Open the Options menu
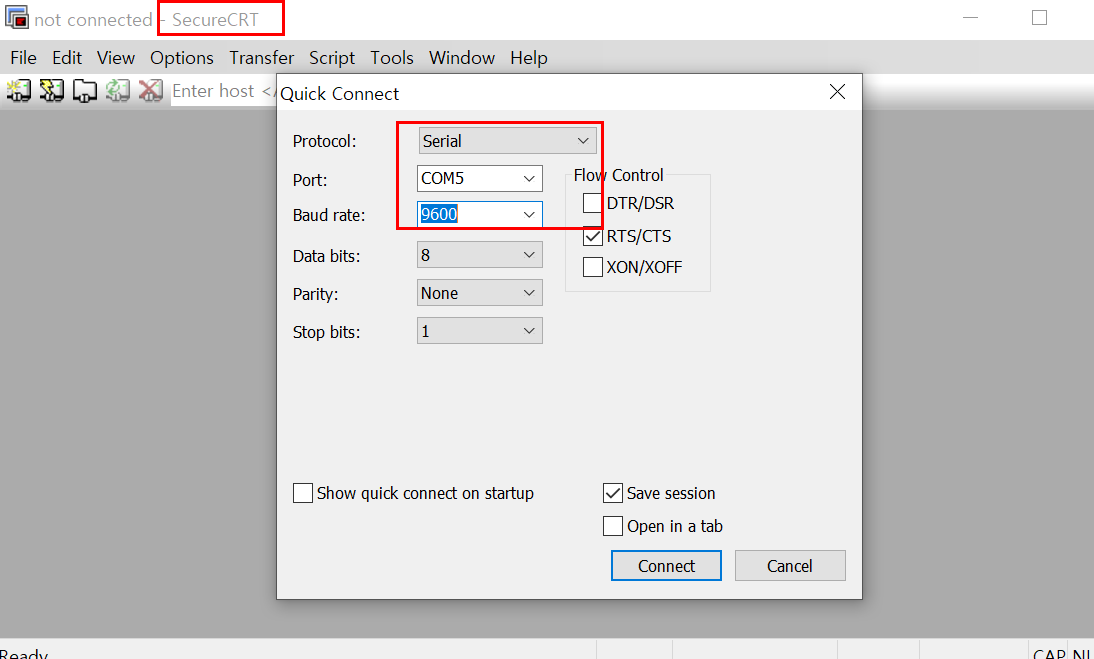 (181, 58)
